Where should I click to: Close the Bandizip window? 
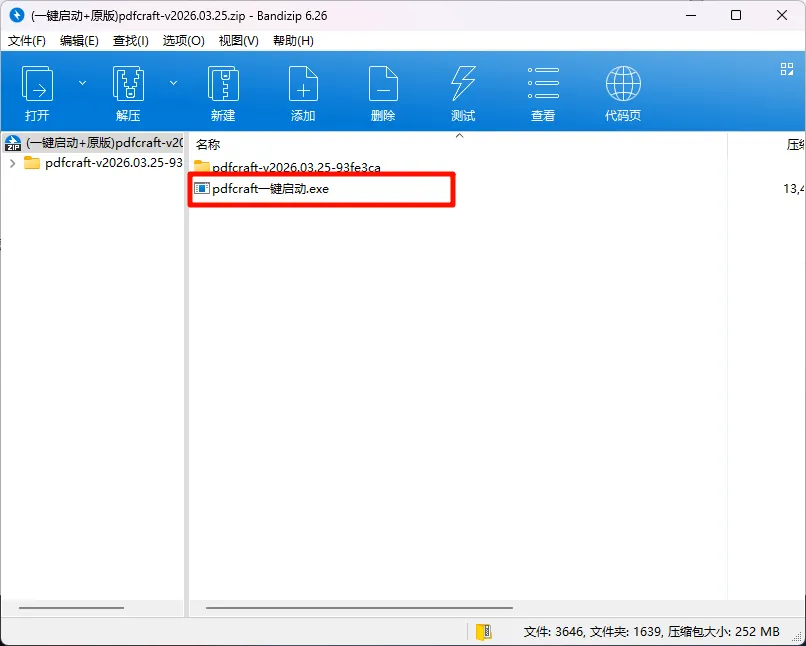click(782, 15)
